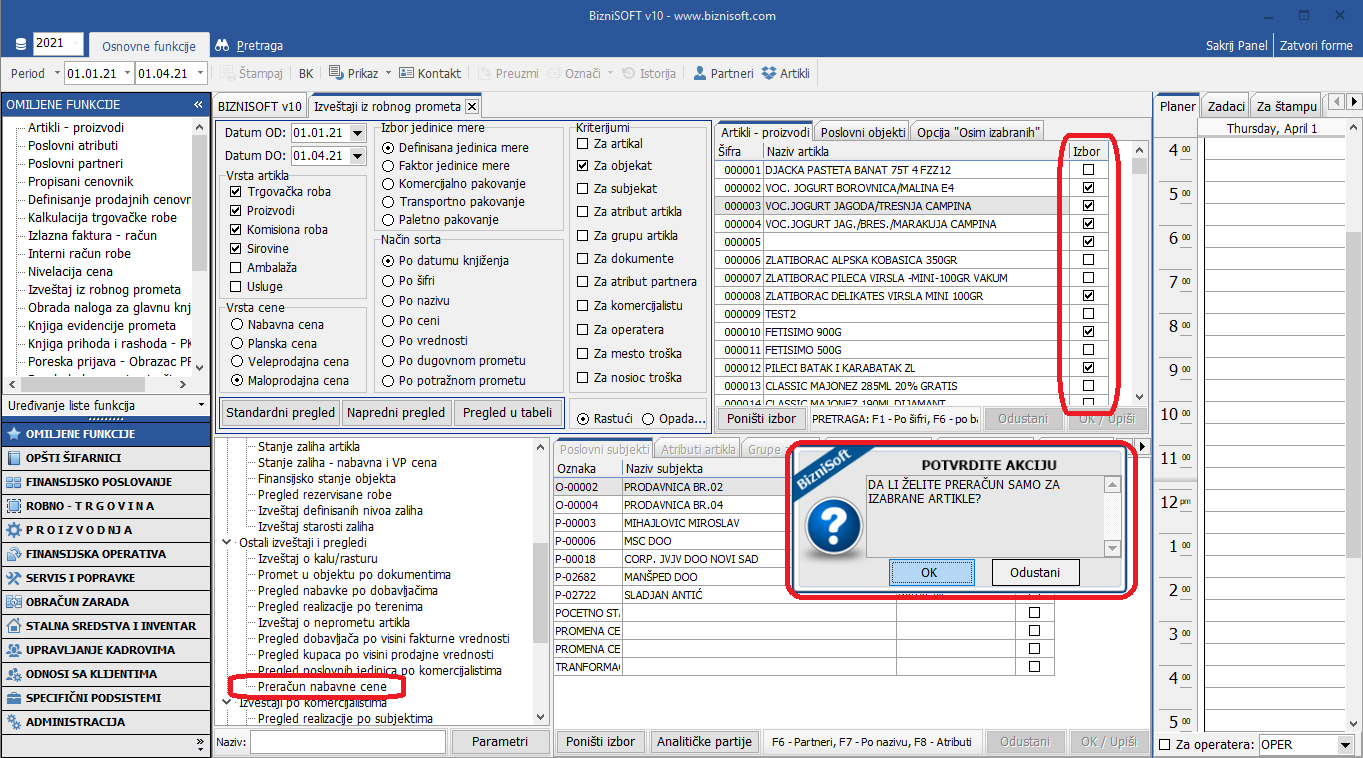The height and width of the screenshot is (758, 1363).
Task: Open Artikli boxes icon in toolbar
Action: click(x=769, y=73)
